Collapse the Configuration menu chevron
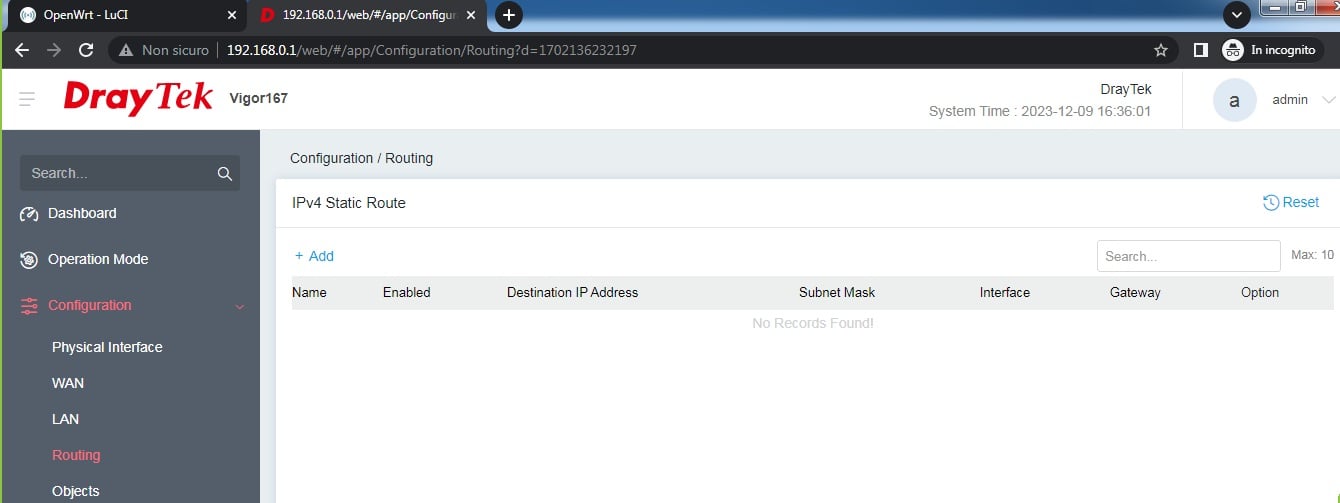 (x=240, y=306)
